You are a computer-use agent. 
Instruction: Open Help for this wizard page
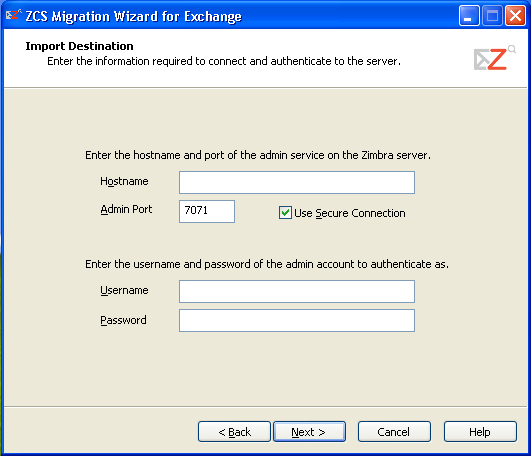click(x=480, y=432)
